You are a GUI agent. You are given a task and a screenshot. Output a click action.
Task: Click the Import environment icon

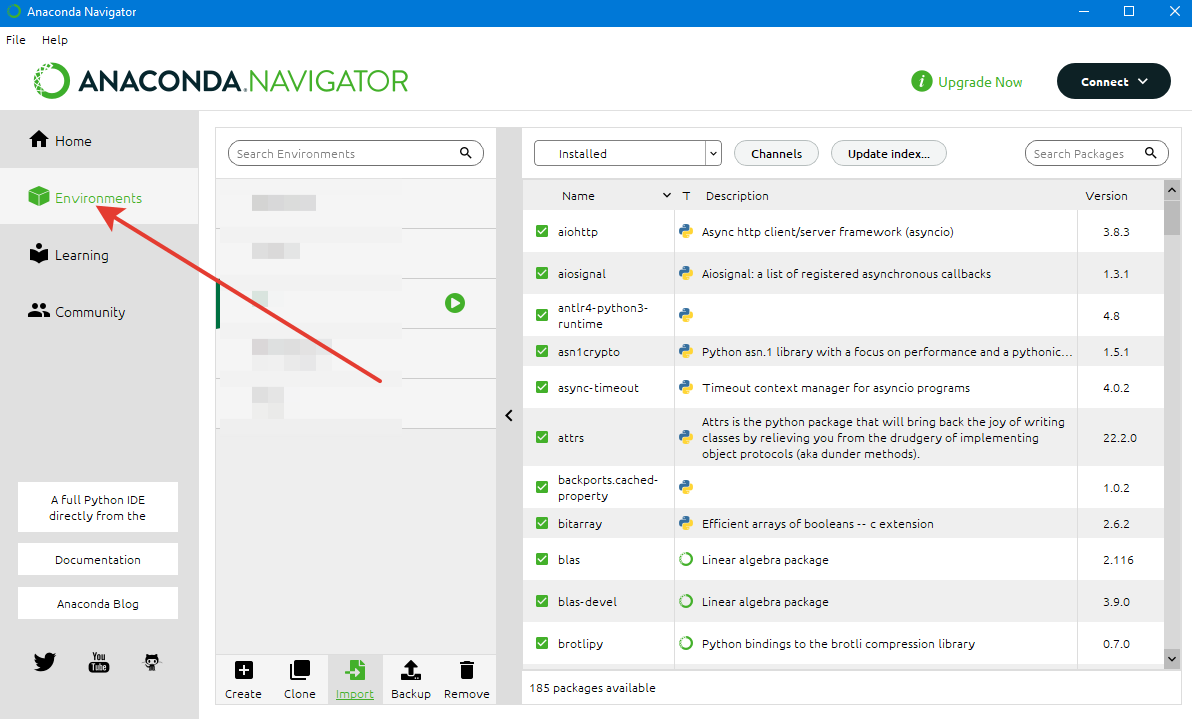pos(354,670)
